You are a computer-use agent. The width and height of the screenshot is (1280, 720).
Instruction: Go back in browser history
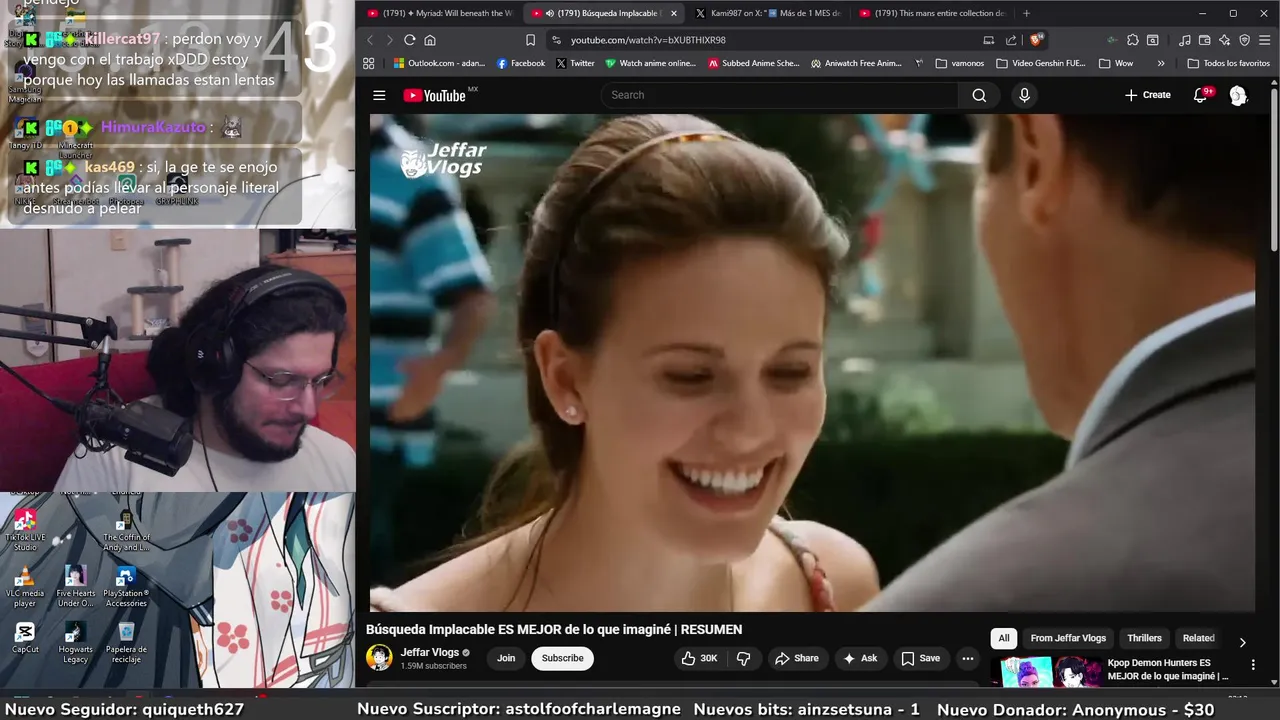[x=369, y=40]
